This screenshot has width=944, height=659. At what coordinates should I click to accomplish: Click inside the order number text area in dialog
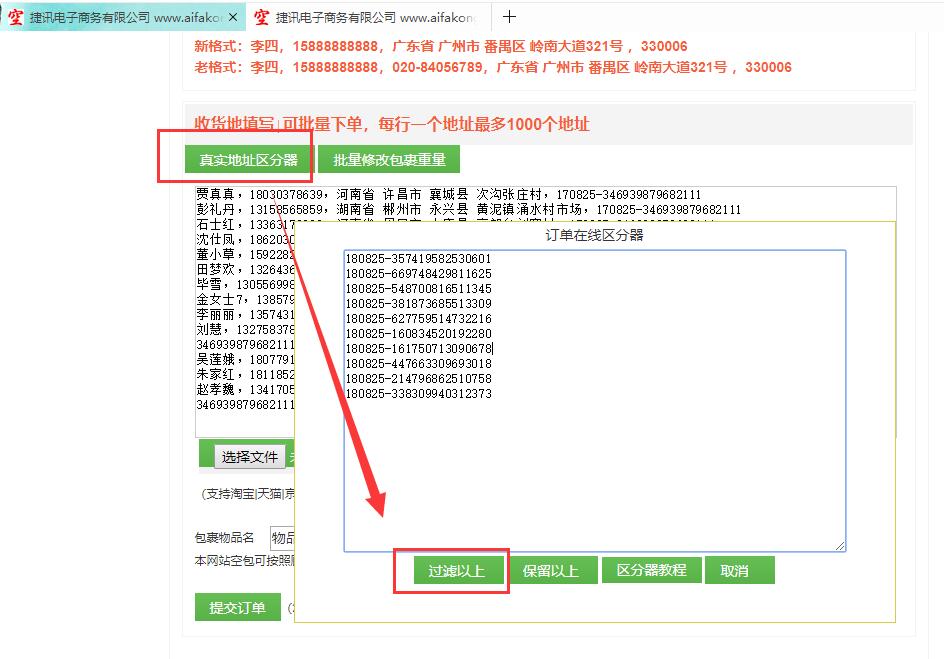pyautogui.click(x=594, y=470)
